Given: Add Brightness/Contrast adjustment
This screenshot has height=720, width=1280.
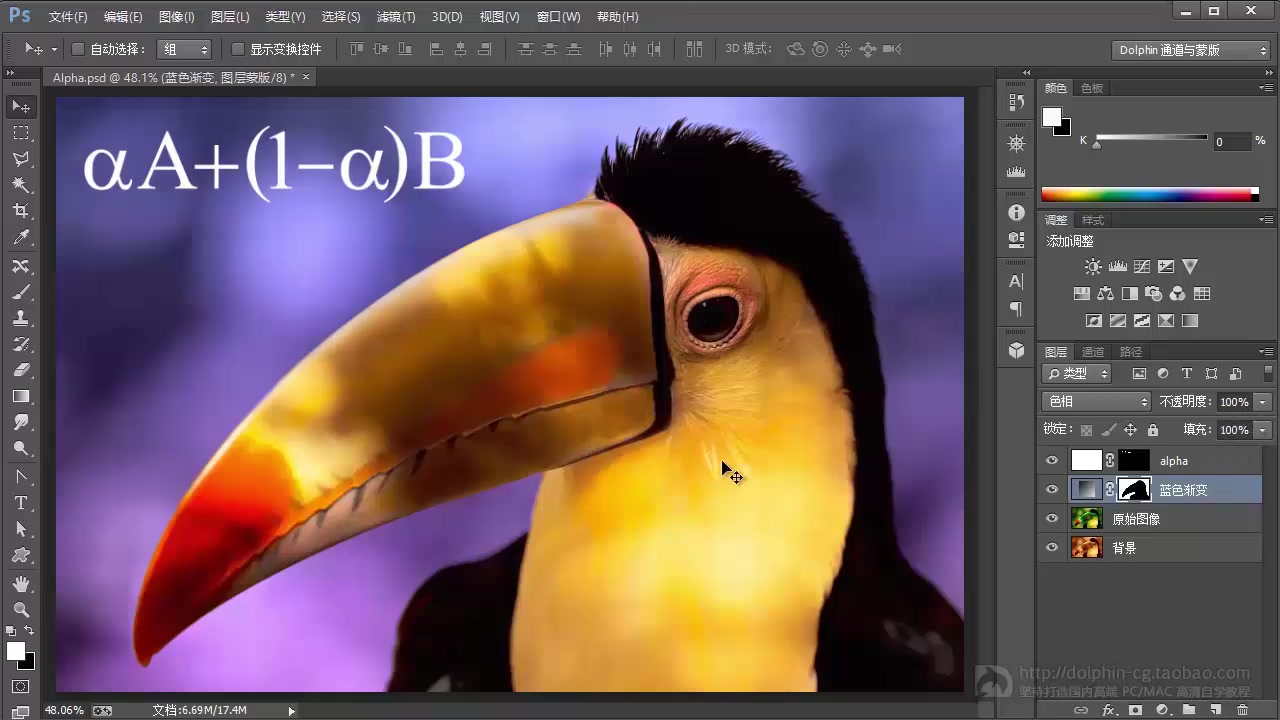Looking at the screenshot, I should [x=1093, y=267].
